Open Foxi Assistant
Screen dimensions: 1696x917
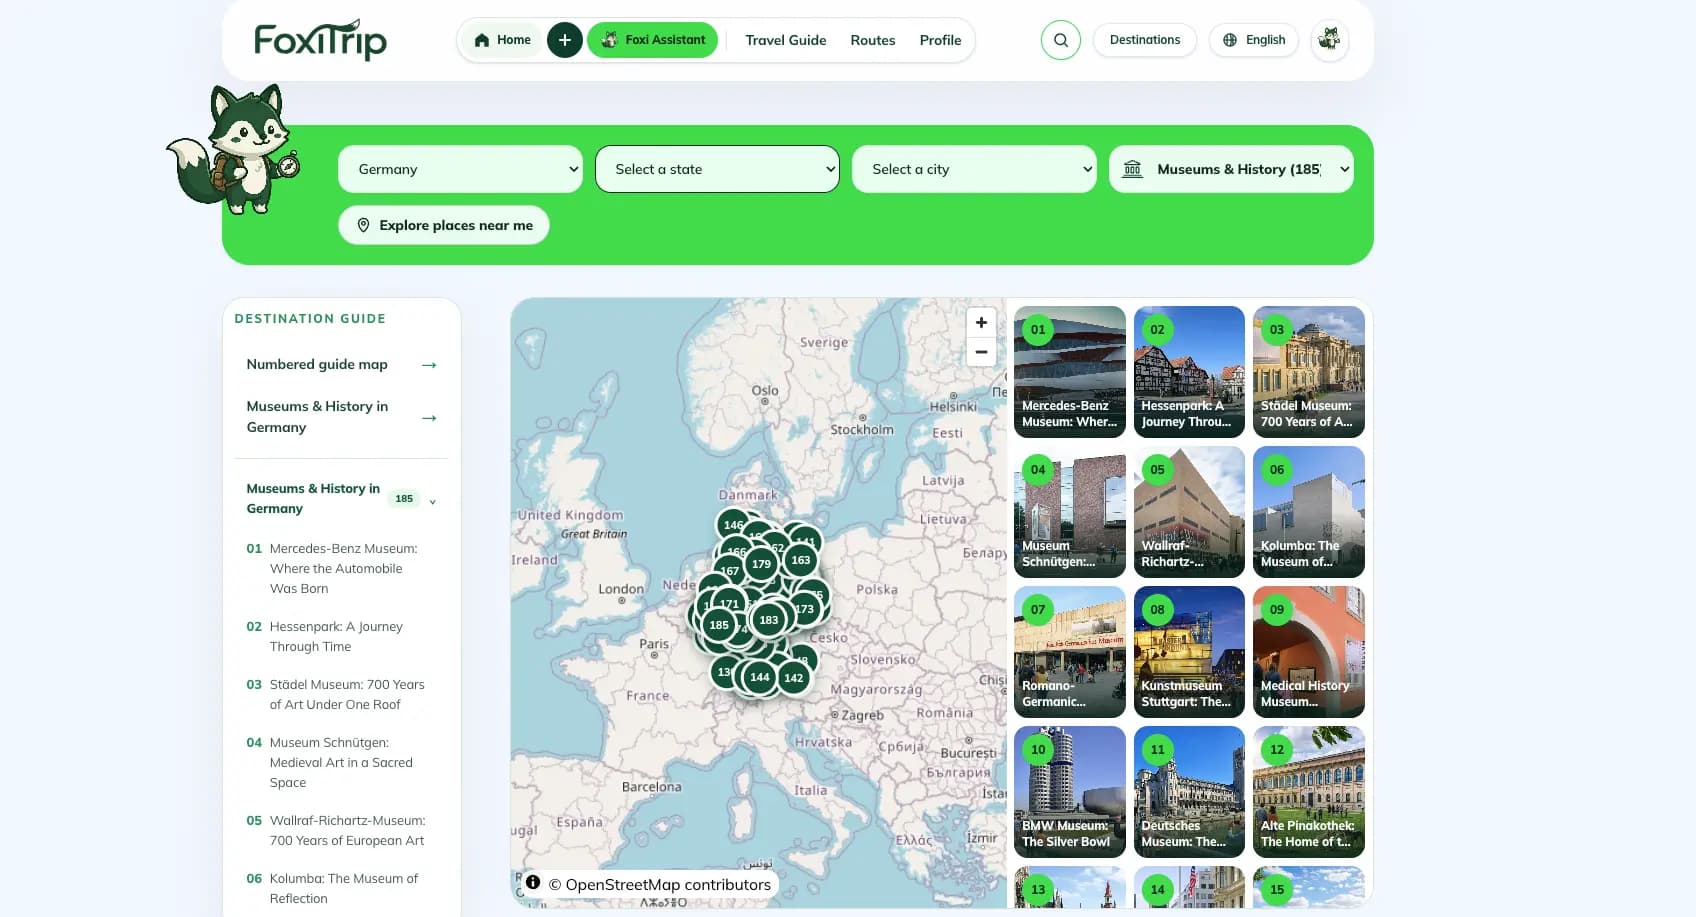coord(653,40)
